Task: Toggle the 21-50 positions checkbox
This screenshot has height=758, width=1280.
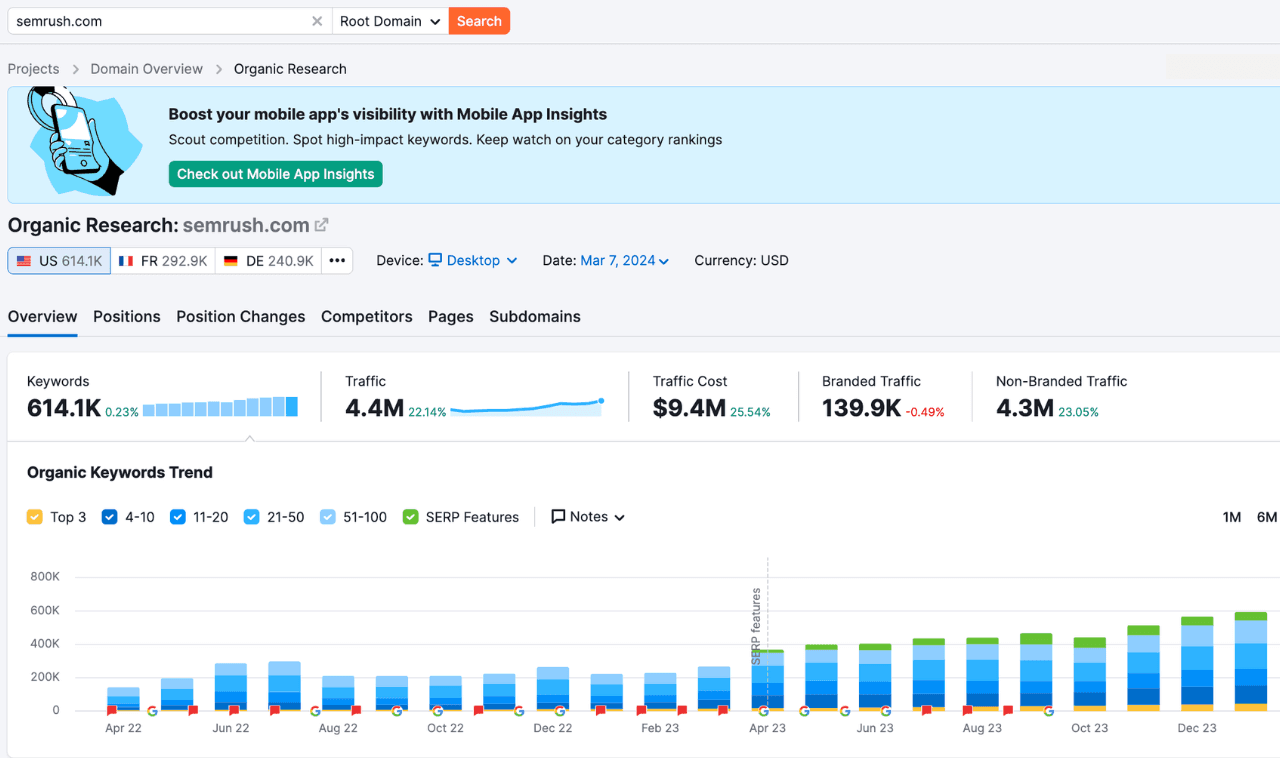Action: [252, 517]
